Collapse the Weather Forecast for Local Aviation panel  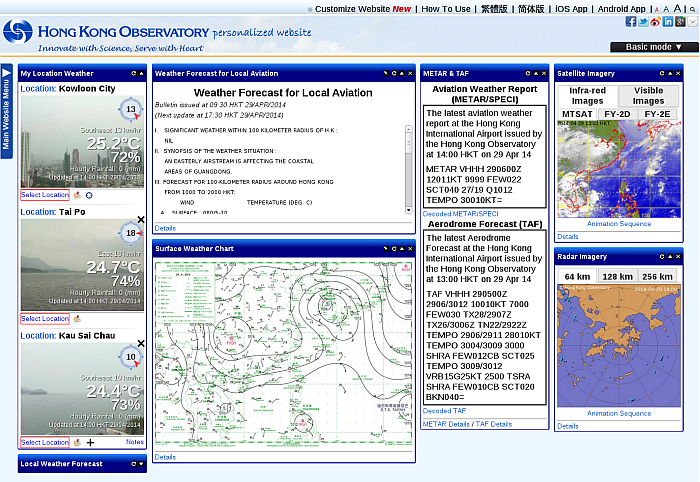click(x=402, y=73)
